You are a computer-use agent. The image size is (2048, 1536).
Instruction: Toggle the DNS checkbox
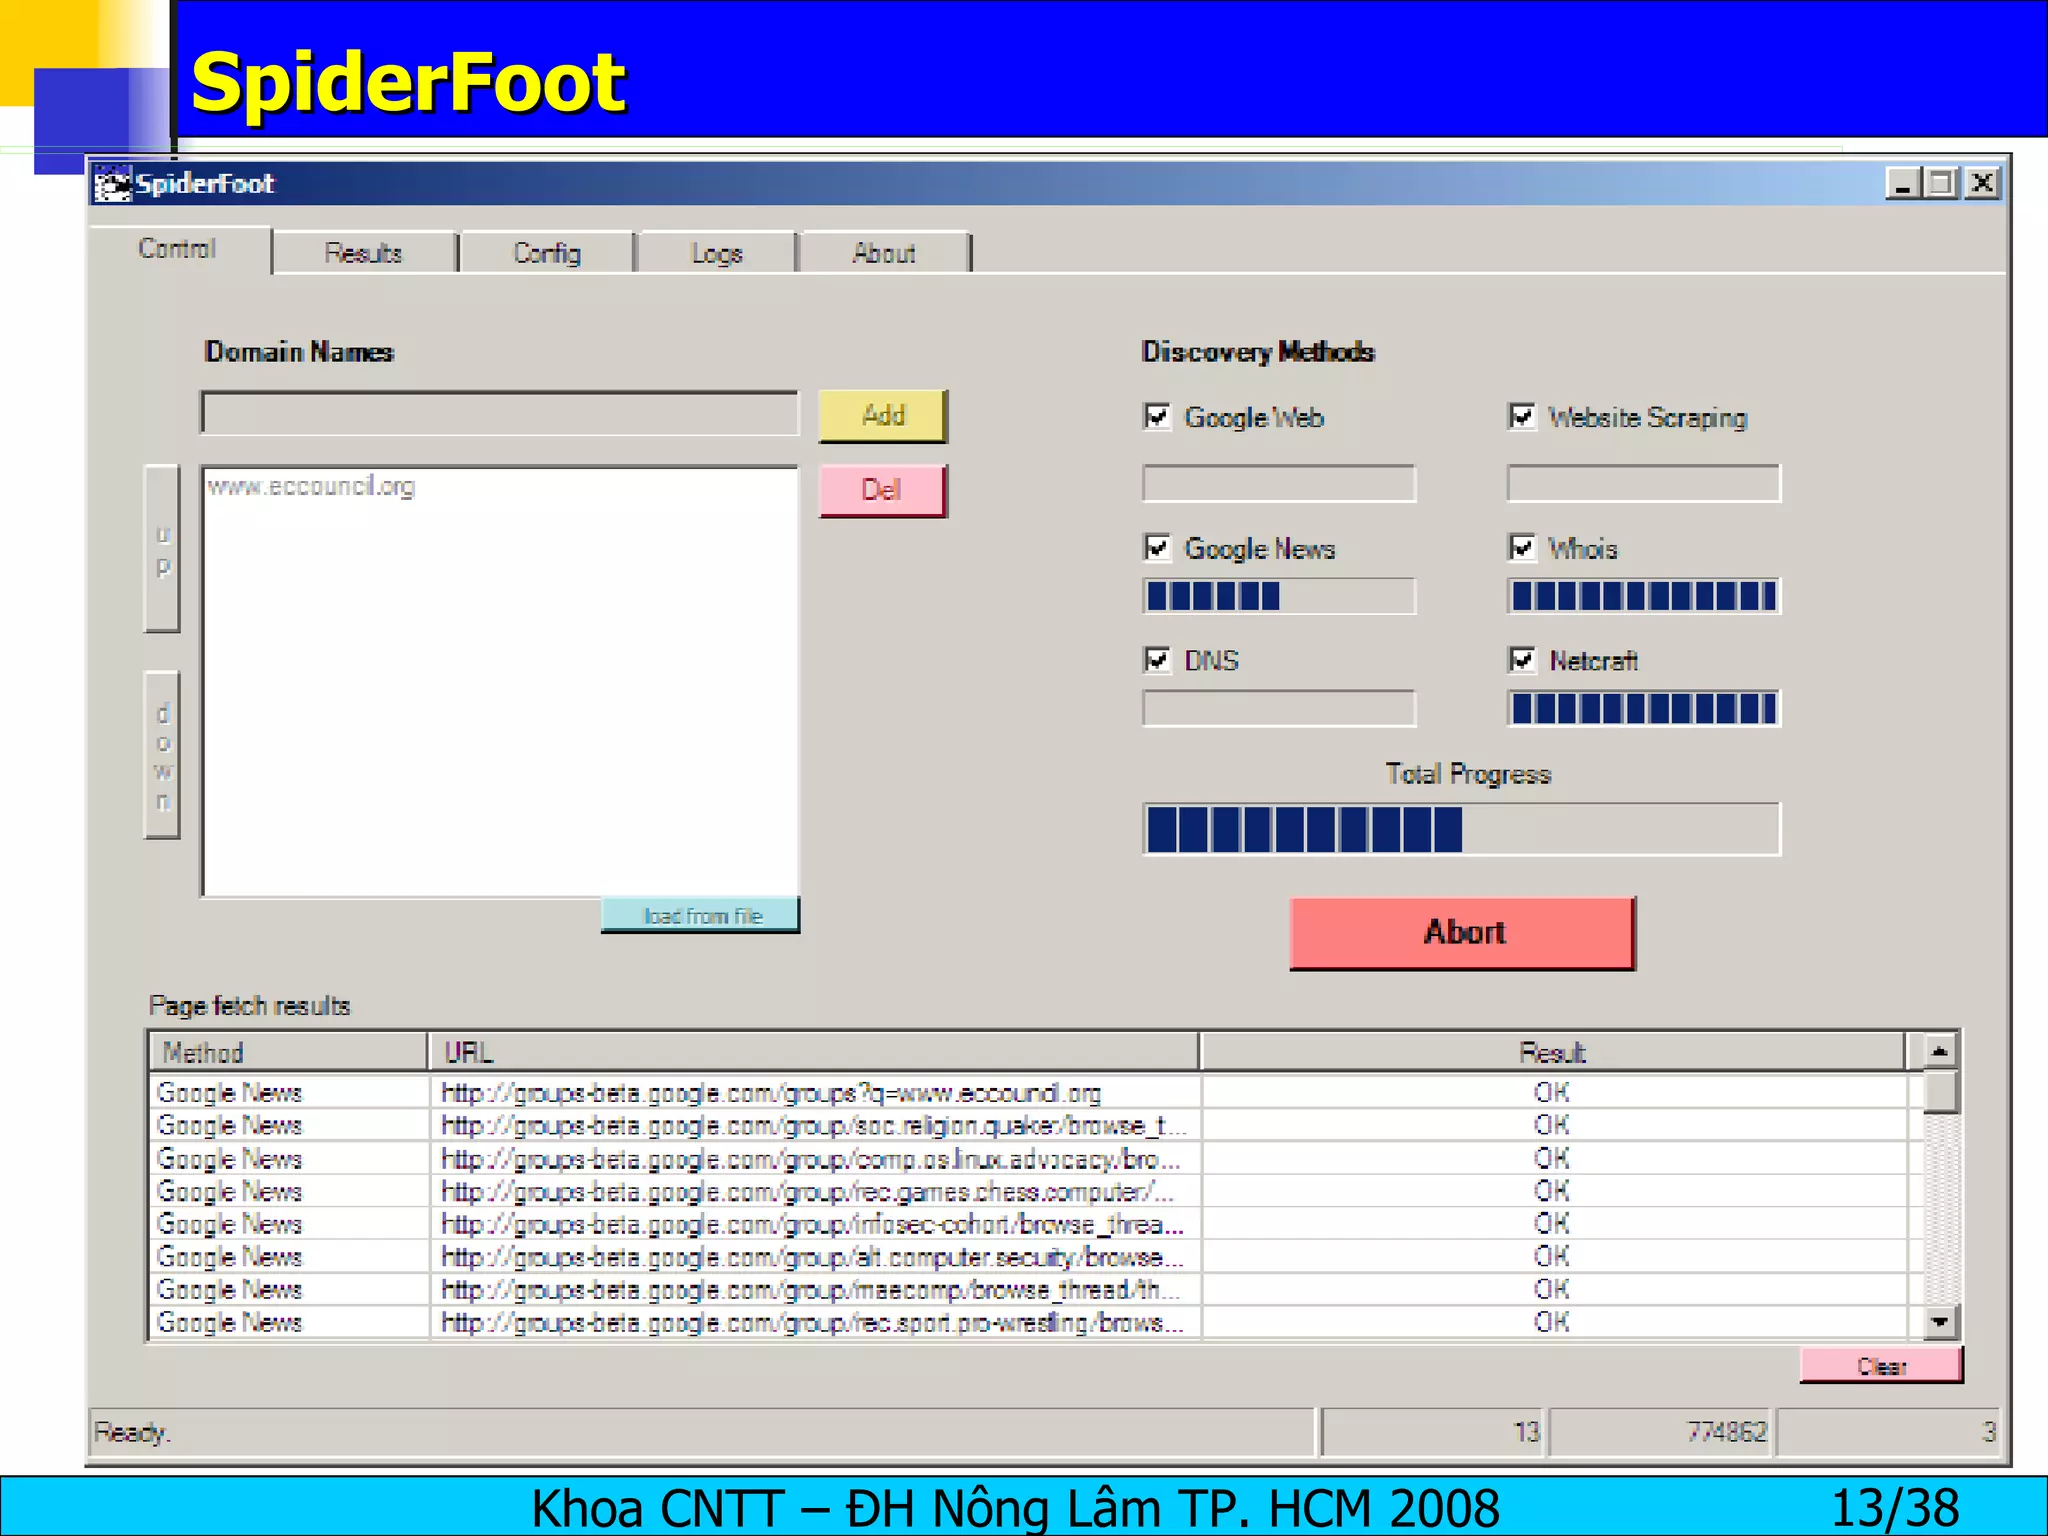pyautogui.click(x=1157, y=660)
